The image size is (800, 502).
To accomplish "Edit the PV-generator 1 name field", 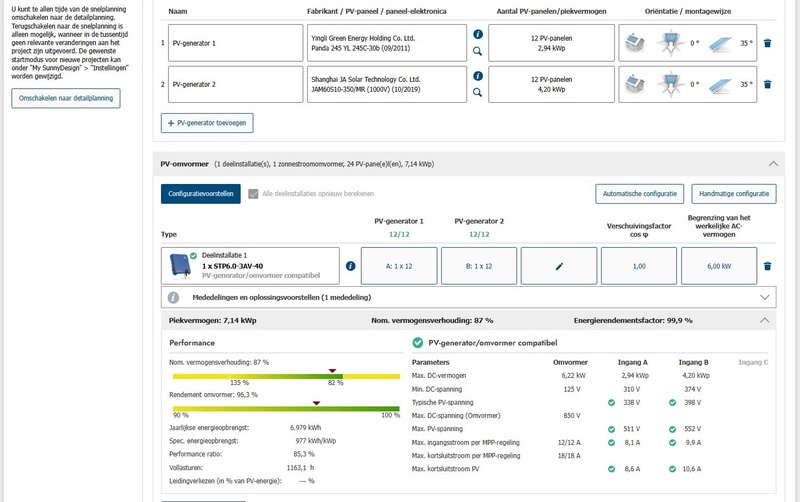I will click(x=236, y=43).
